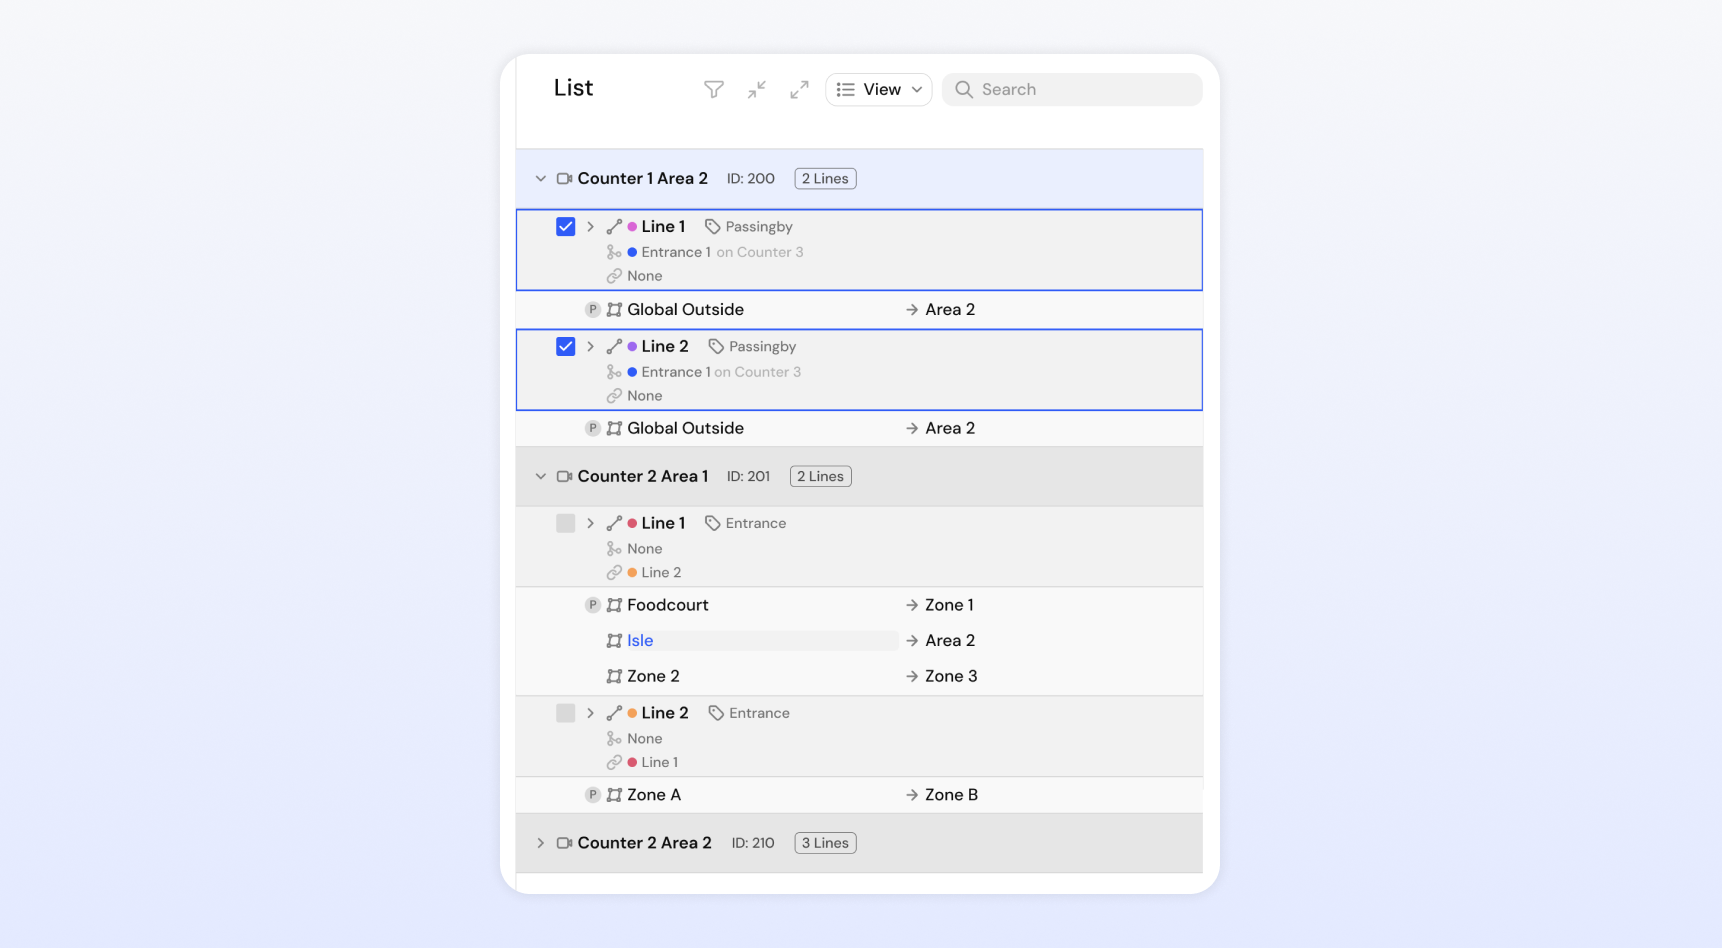This screenshot has width=1722, height=948.
Task: Click linked Line 2 under Line 1 Entrance
Action: point(661,573)
